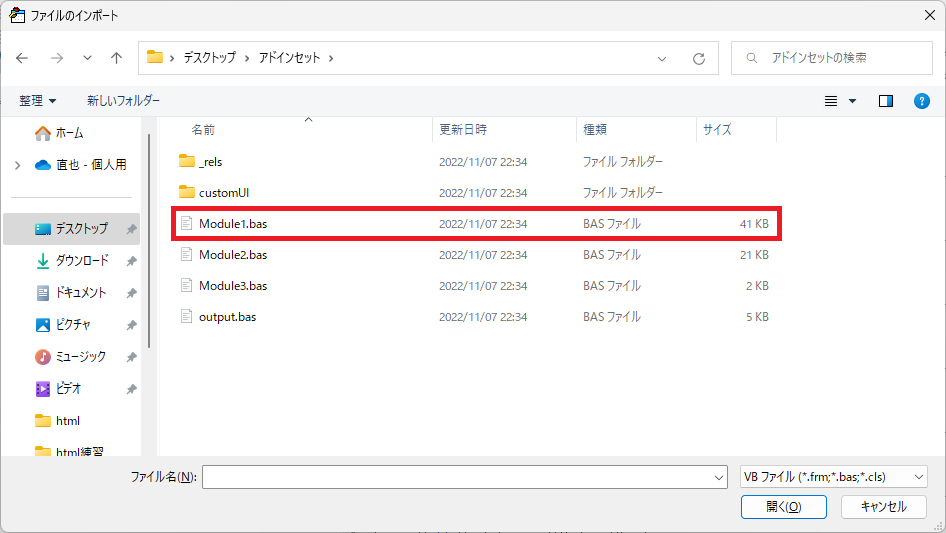Select the Module1.bas file

point(477,224)
